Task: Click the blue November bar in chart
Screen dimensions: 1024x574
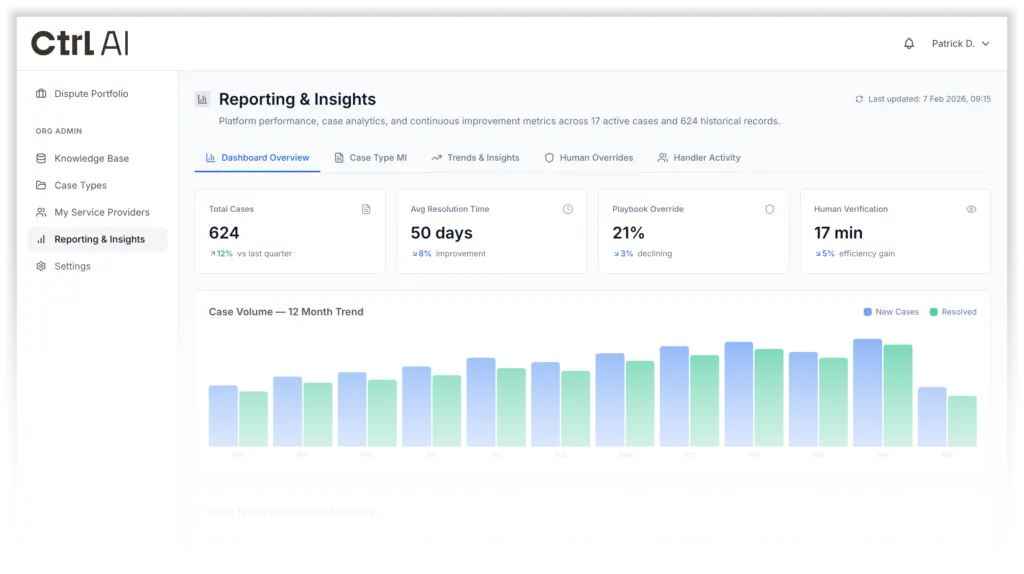Action: click(738, 394)
